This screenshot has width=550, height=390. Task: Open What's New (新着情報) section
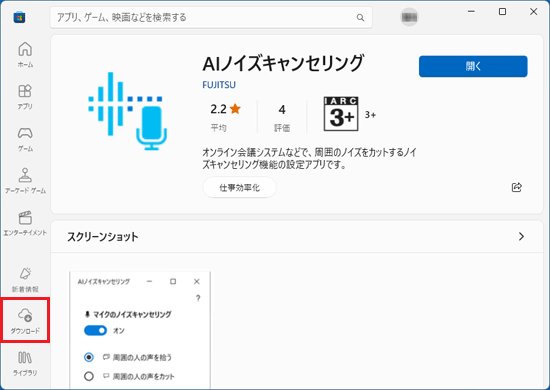coord(25,279)
